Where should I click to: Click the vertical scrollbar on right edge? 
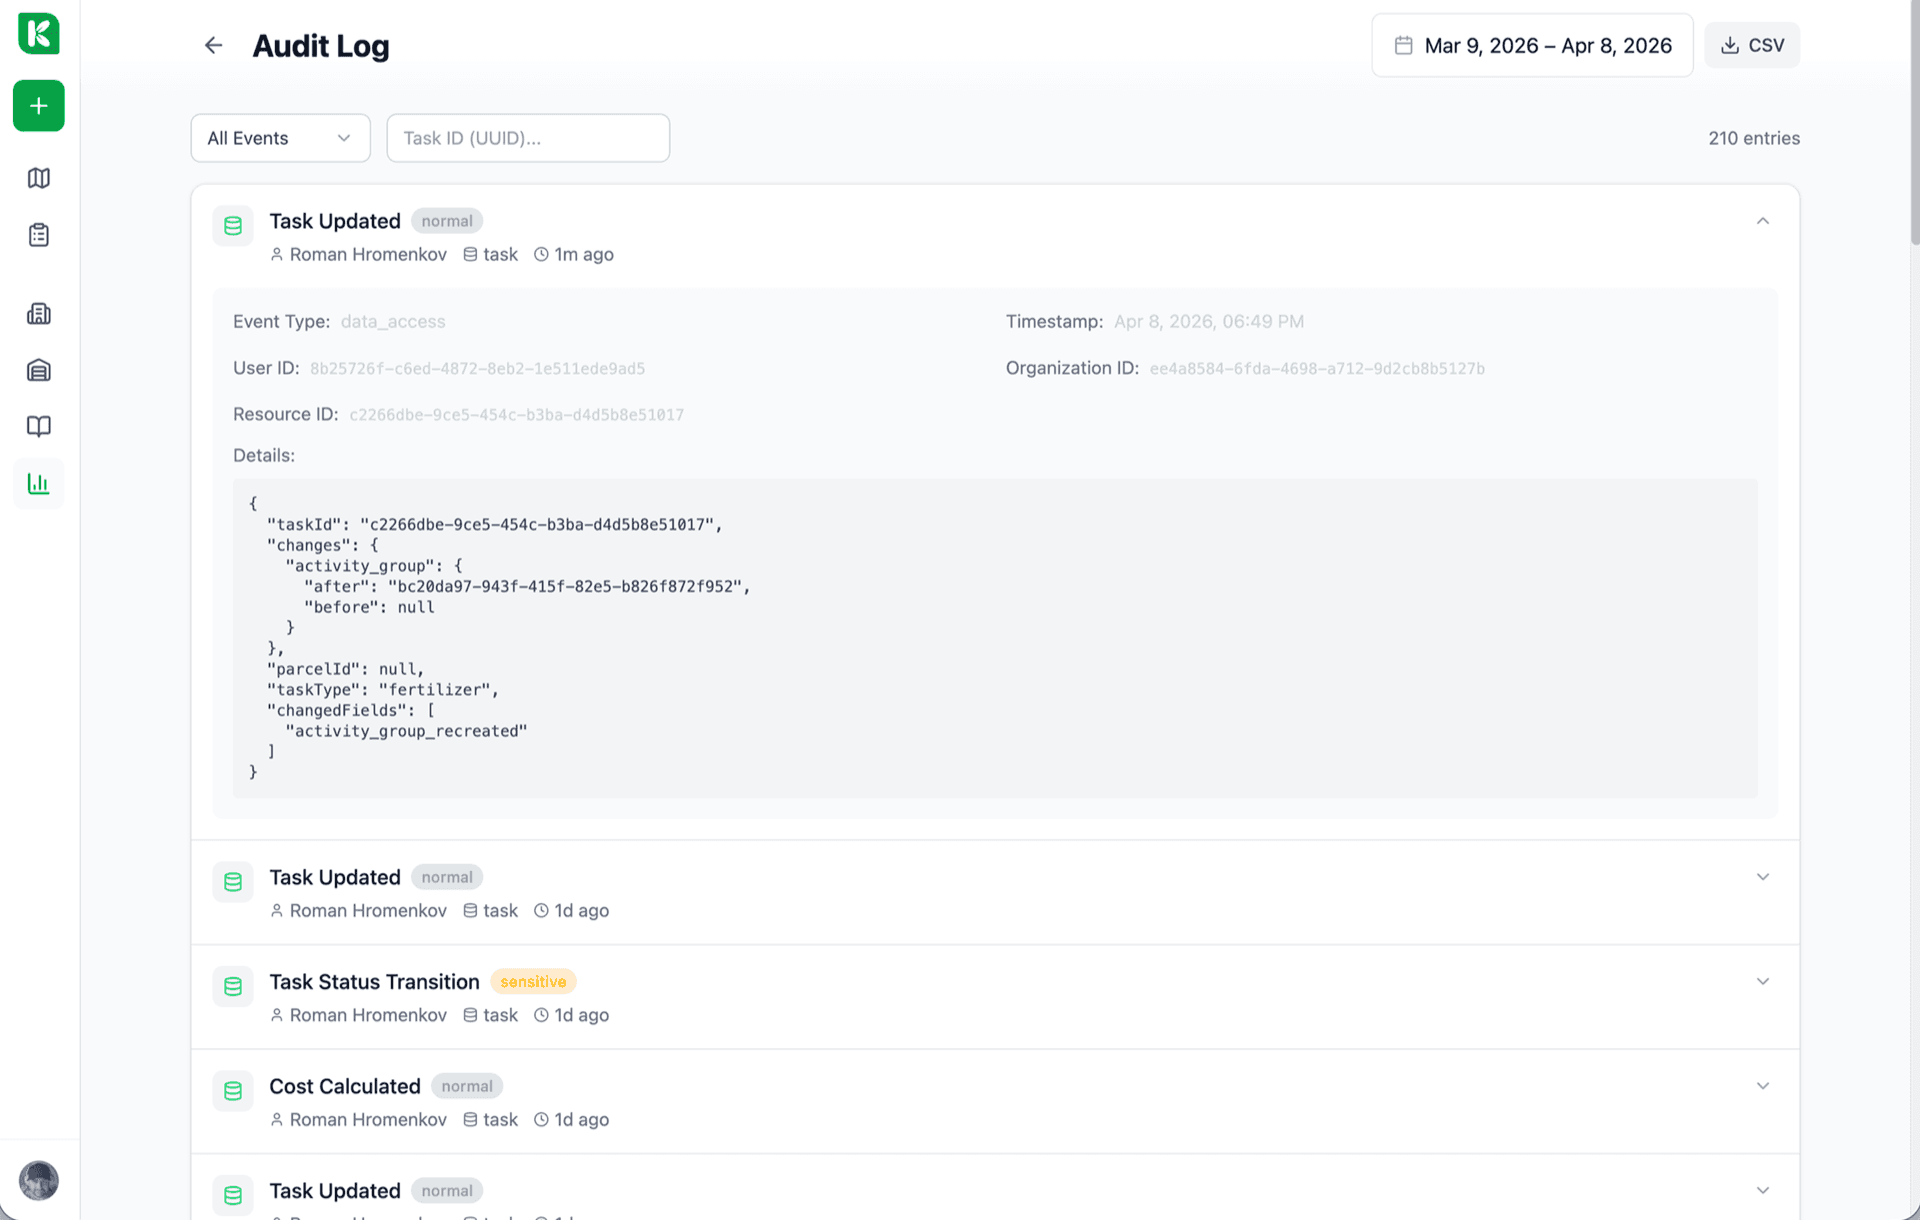1914,120
